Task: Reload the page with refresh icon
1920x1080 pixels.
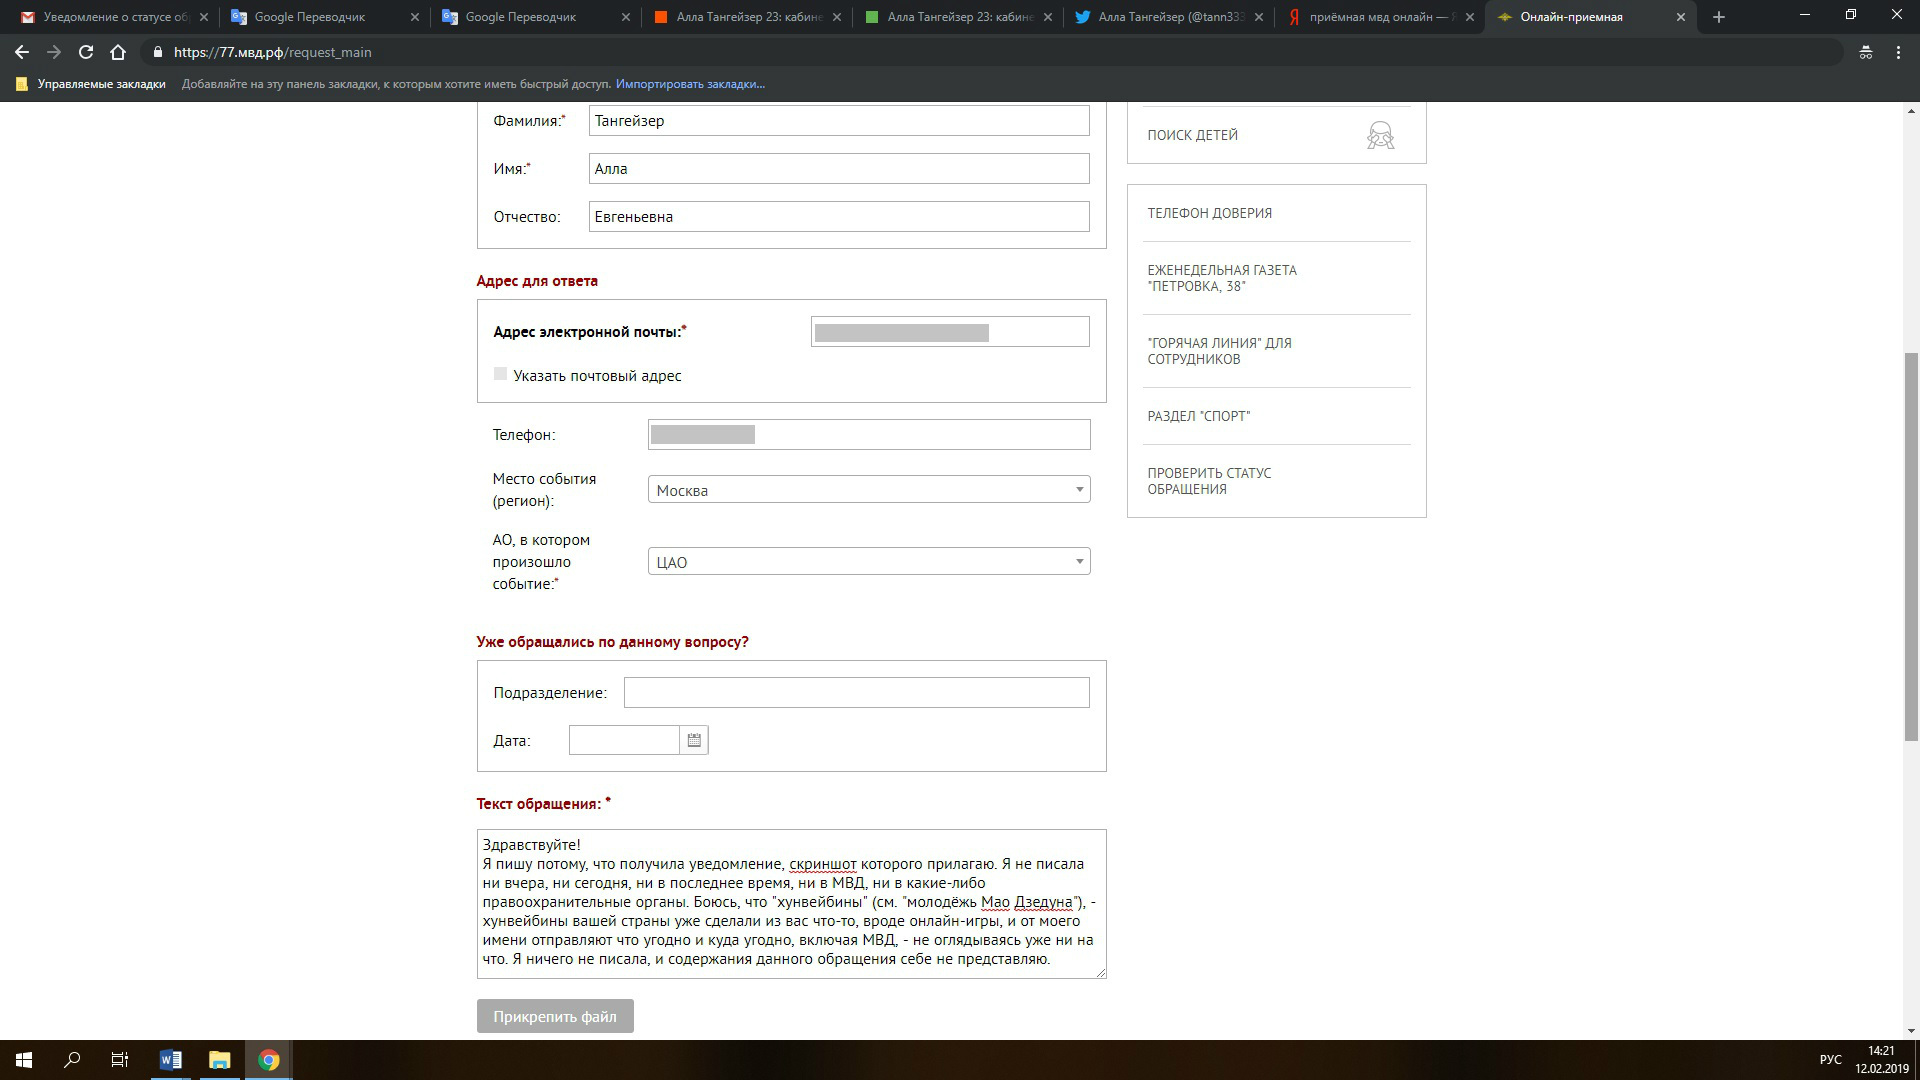Action: tap(86, 52)
